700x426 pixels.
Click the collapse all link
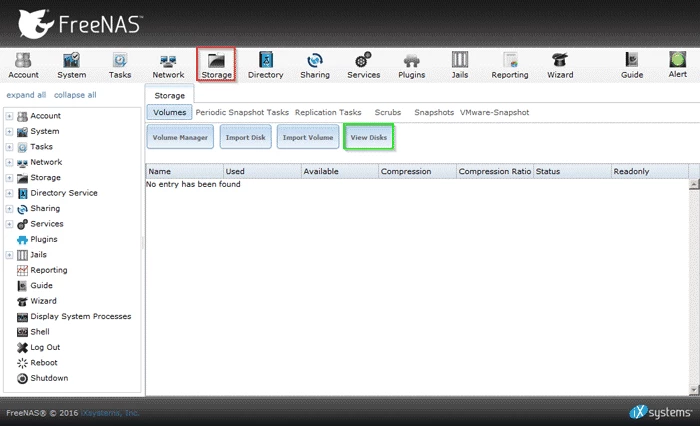(75, 95)
